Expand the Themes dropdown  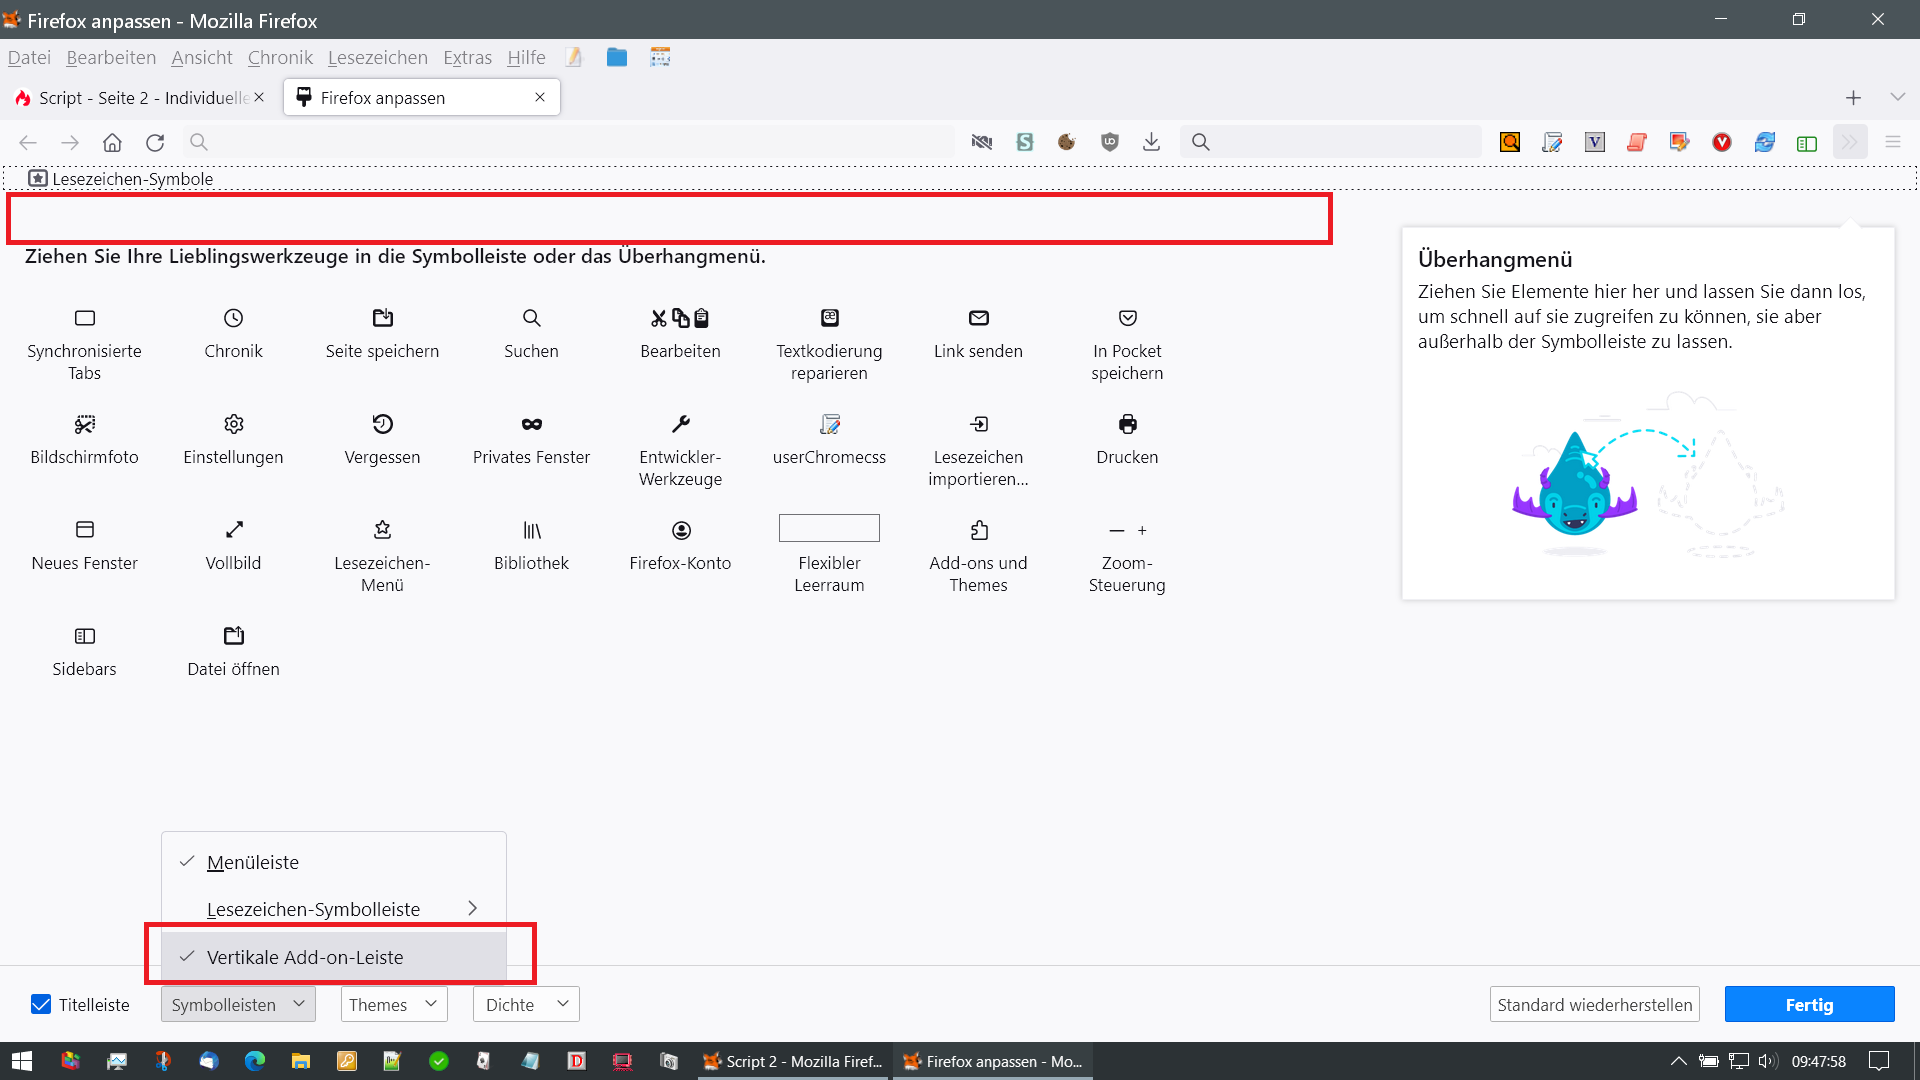[393, 1004]
